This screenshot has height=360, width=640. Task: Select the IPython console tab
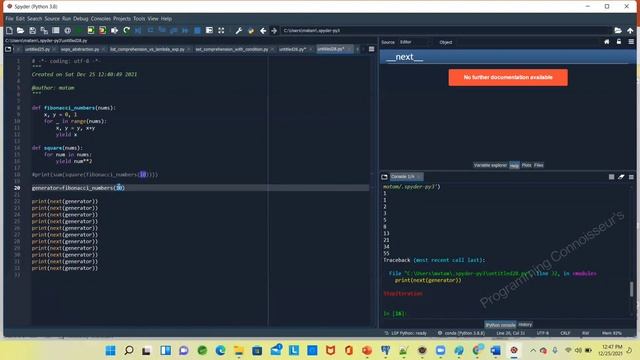(x=500, y=324)
